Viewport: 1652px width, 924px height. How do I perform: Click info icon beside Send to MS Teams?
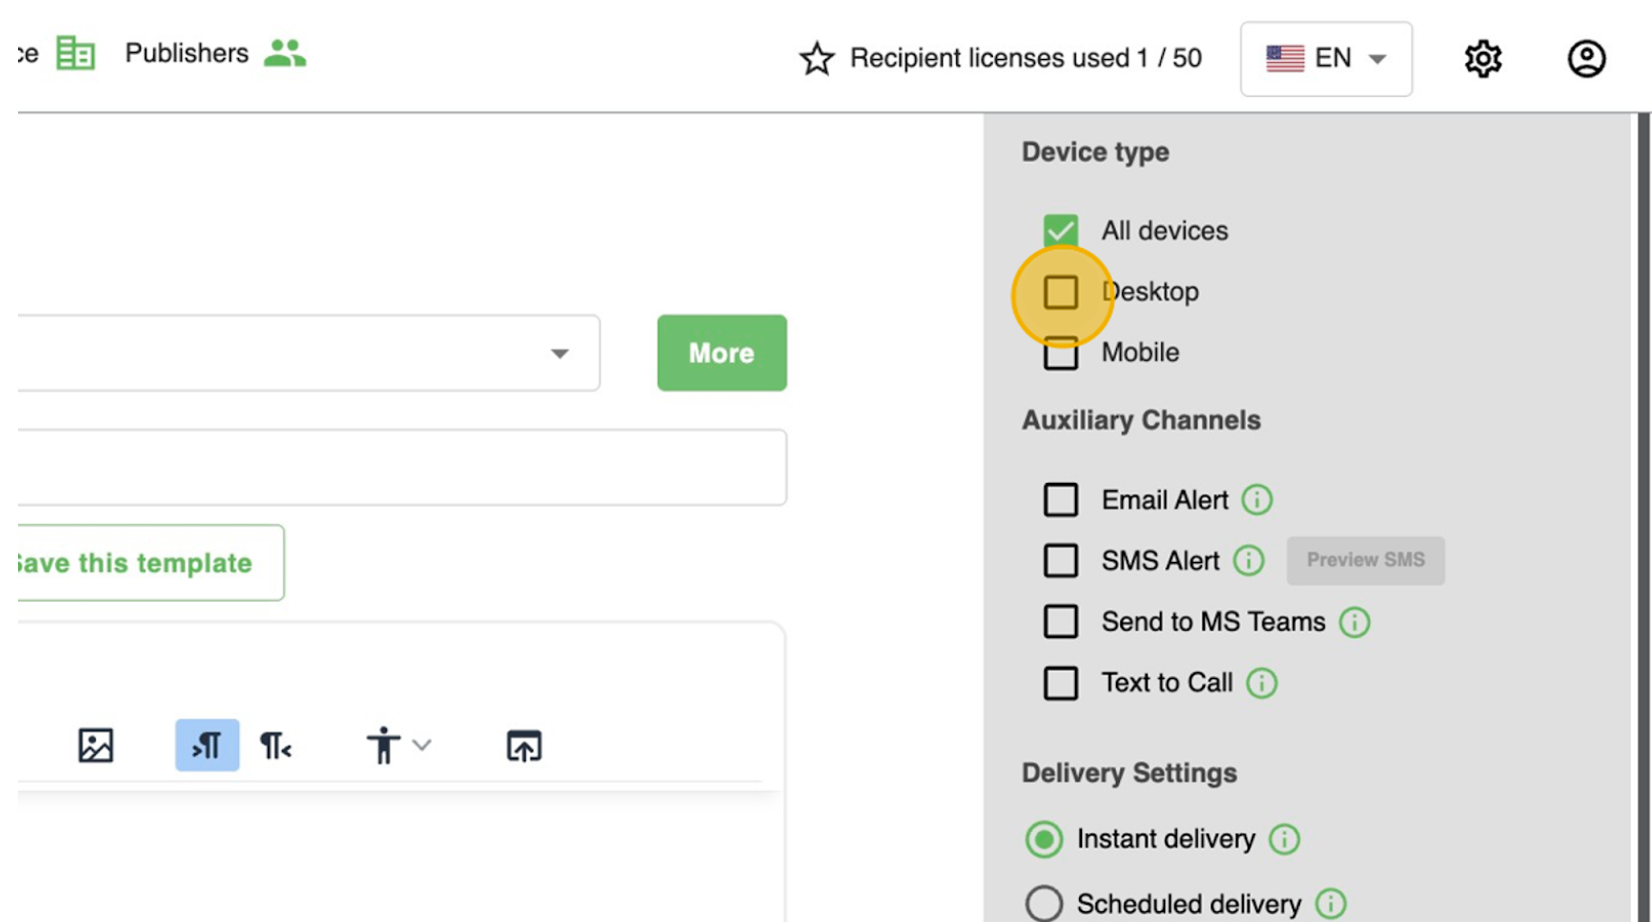pos(1354,622)
